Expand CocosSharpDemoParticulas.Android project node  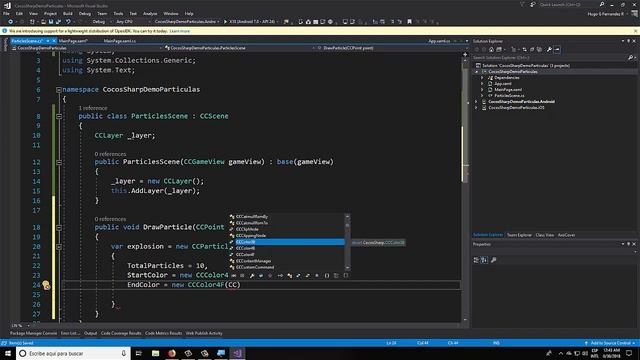click(x=476, y=102)
